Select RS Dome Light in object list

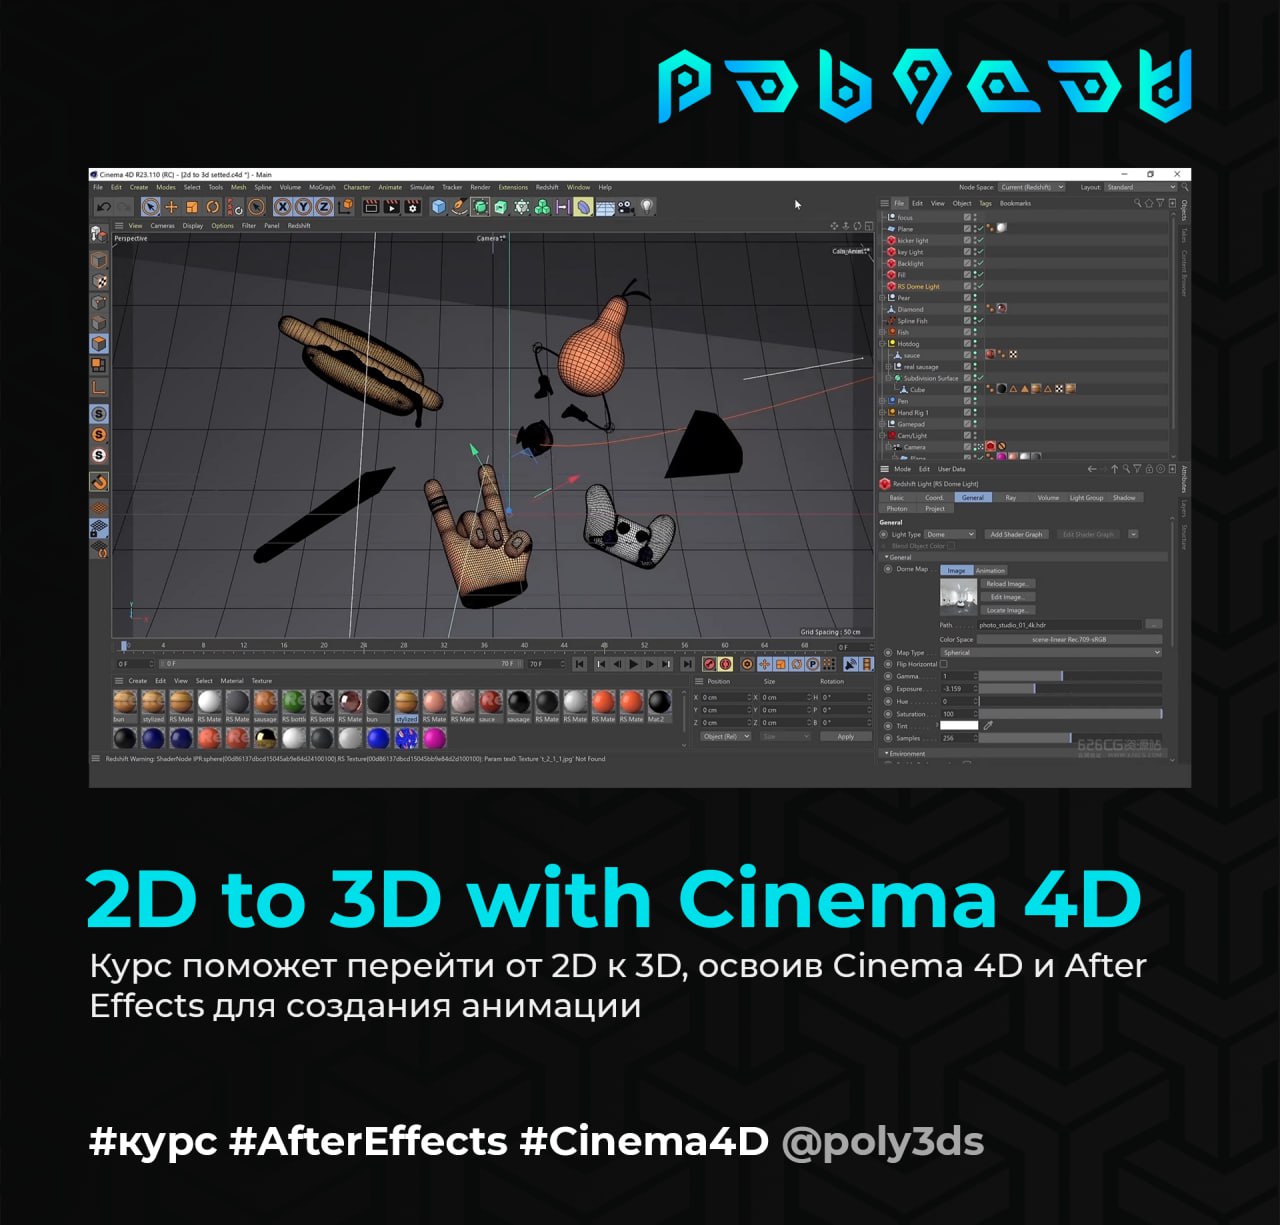tap(918, 286)
